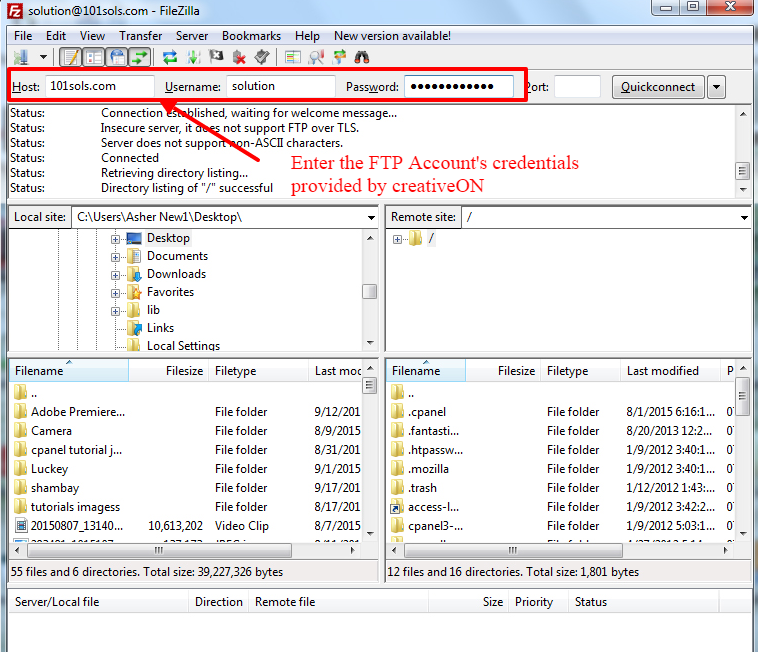This screenshot has width=758, height=652.
Task: Select the Adobe Premiere folder icon
Action: point(20,411)
